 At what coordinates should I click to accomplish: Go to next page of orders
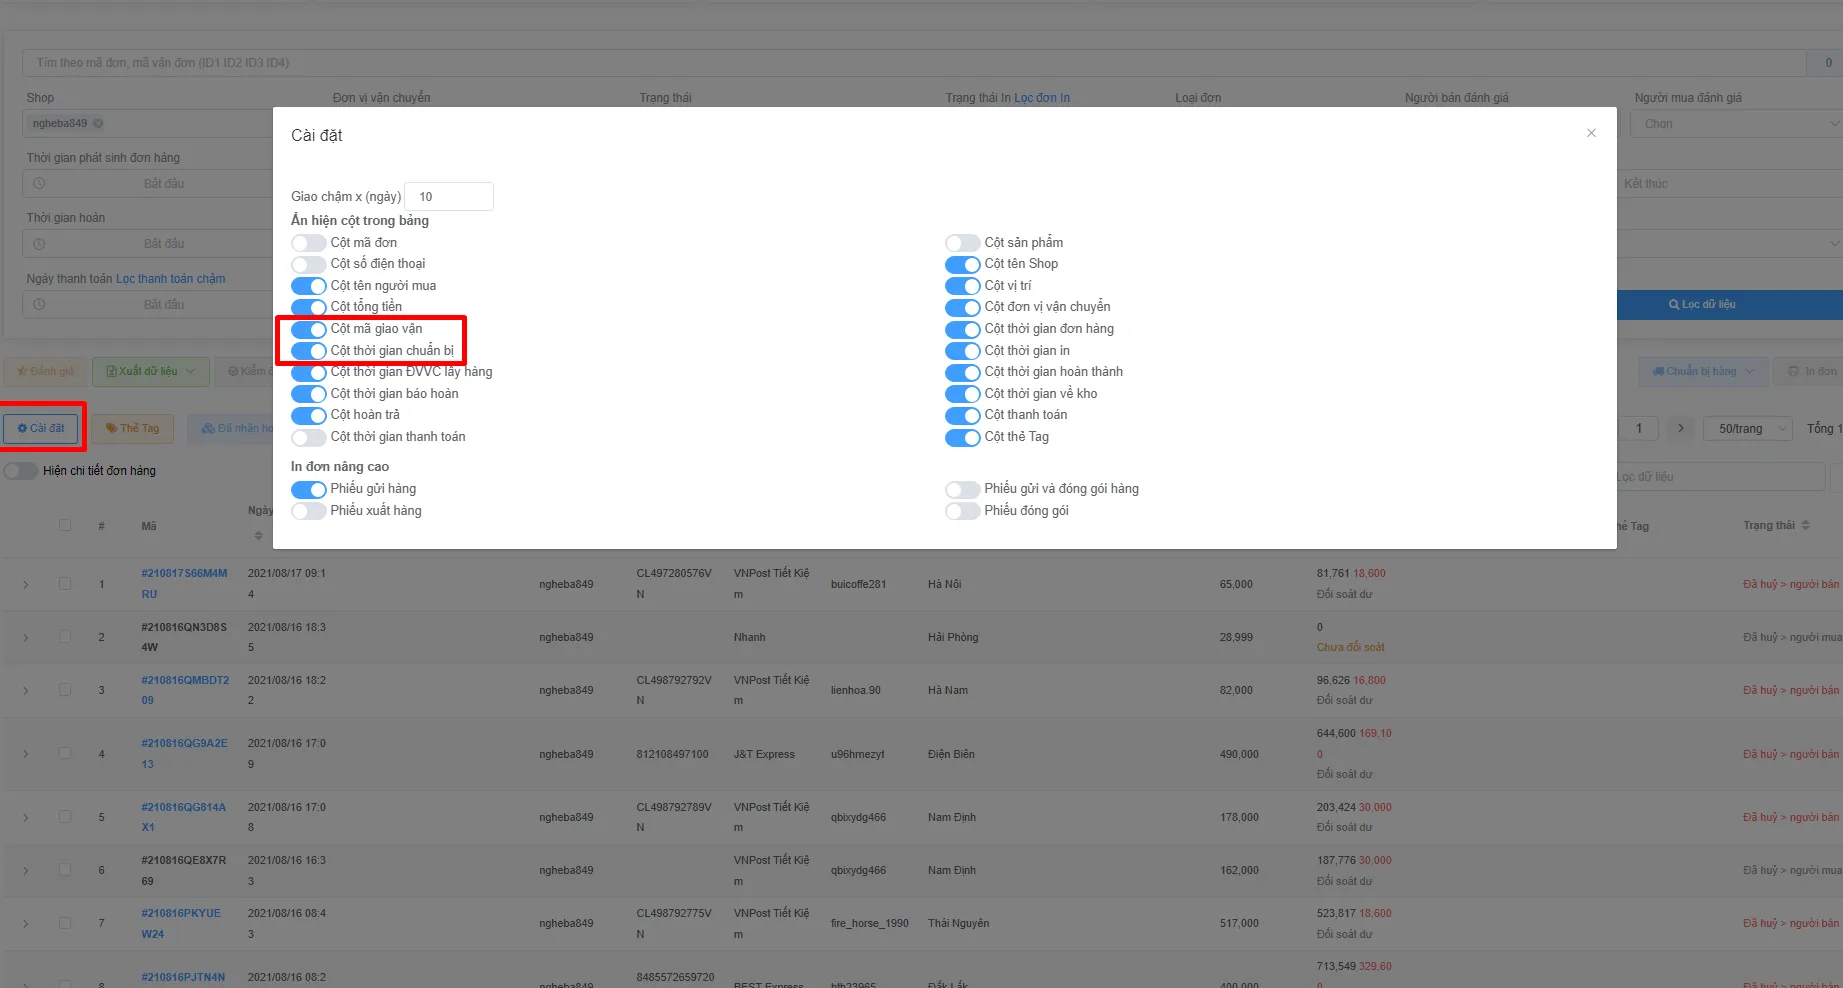1681,429
